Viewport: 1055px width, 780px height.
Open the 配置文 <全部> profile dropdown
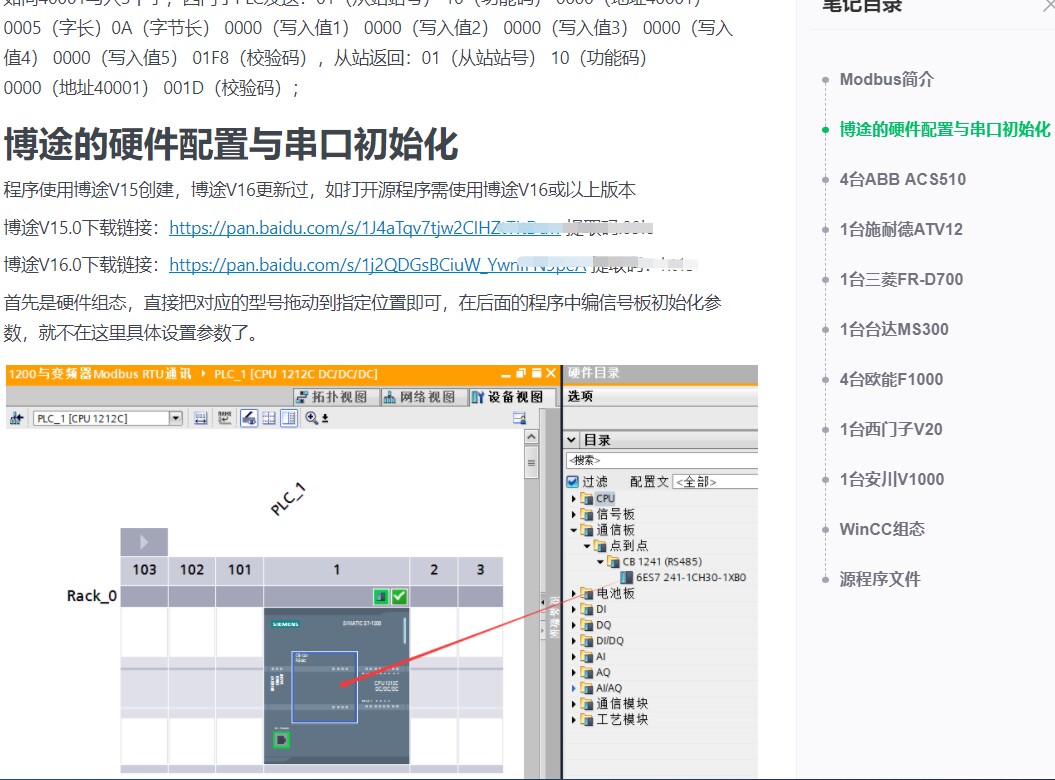(x=715, y=482)
